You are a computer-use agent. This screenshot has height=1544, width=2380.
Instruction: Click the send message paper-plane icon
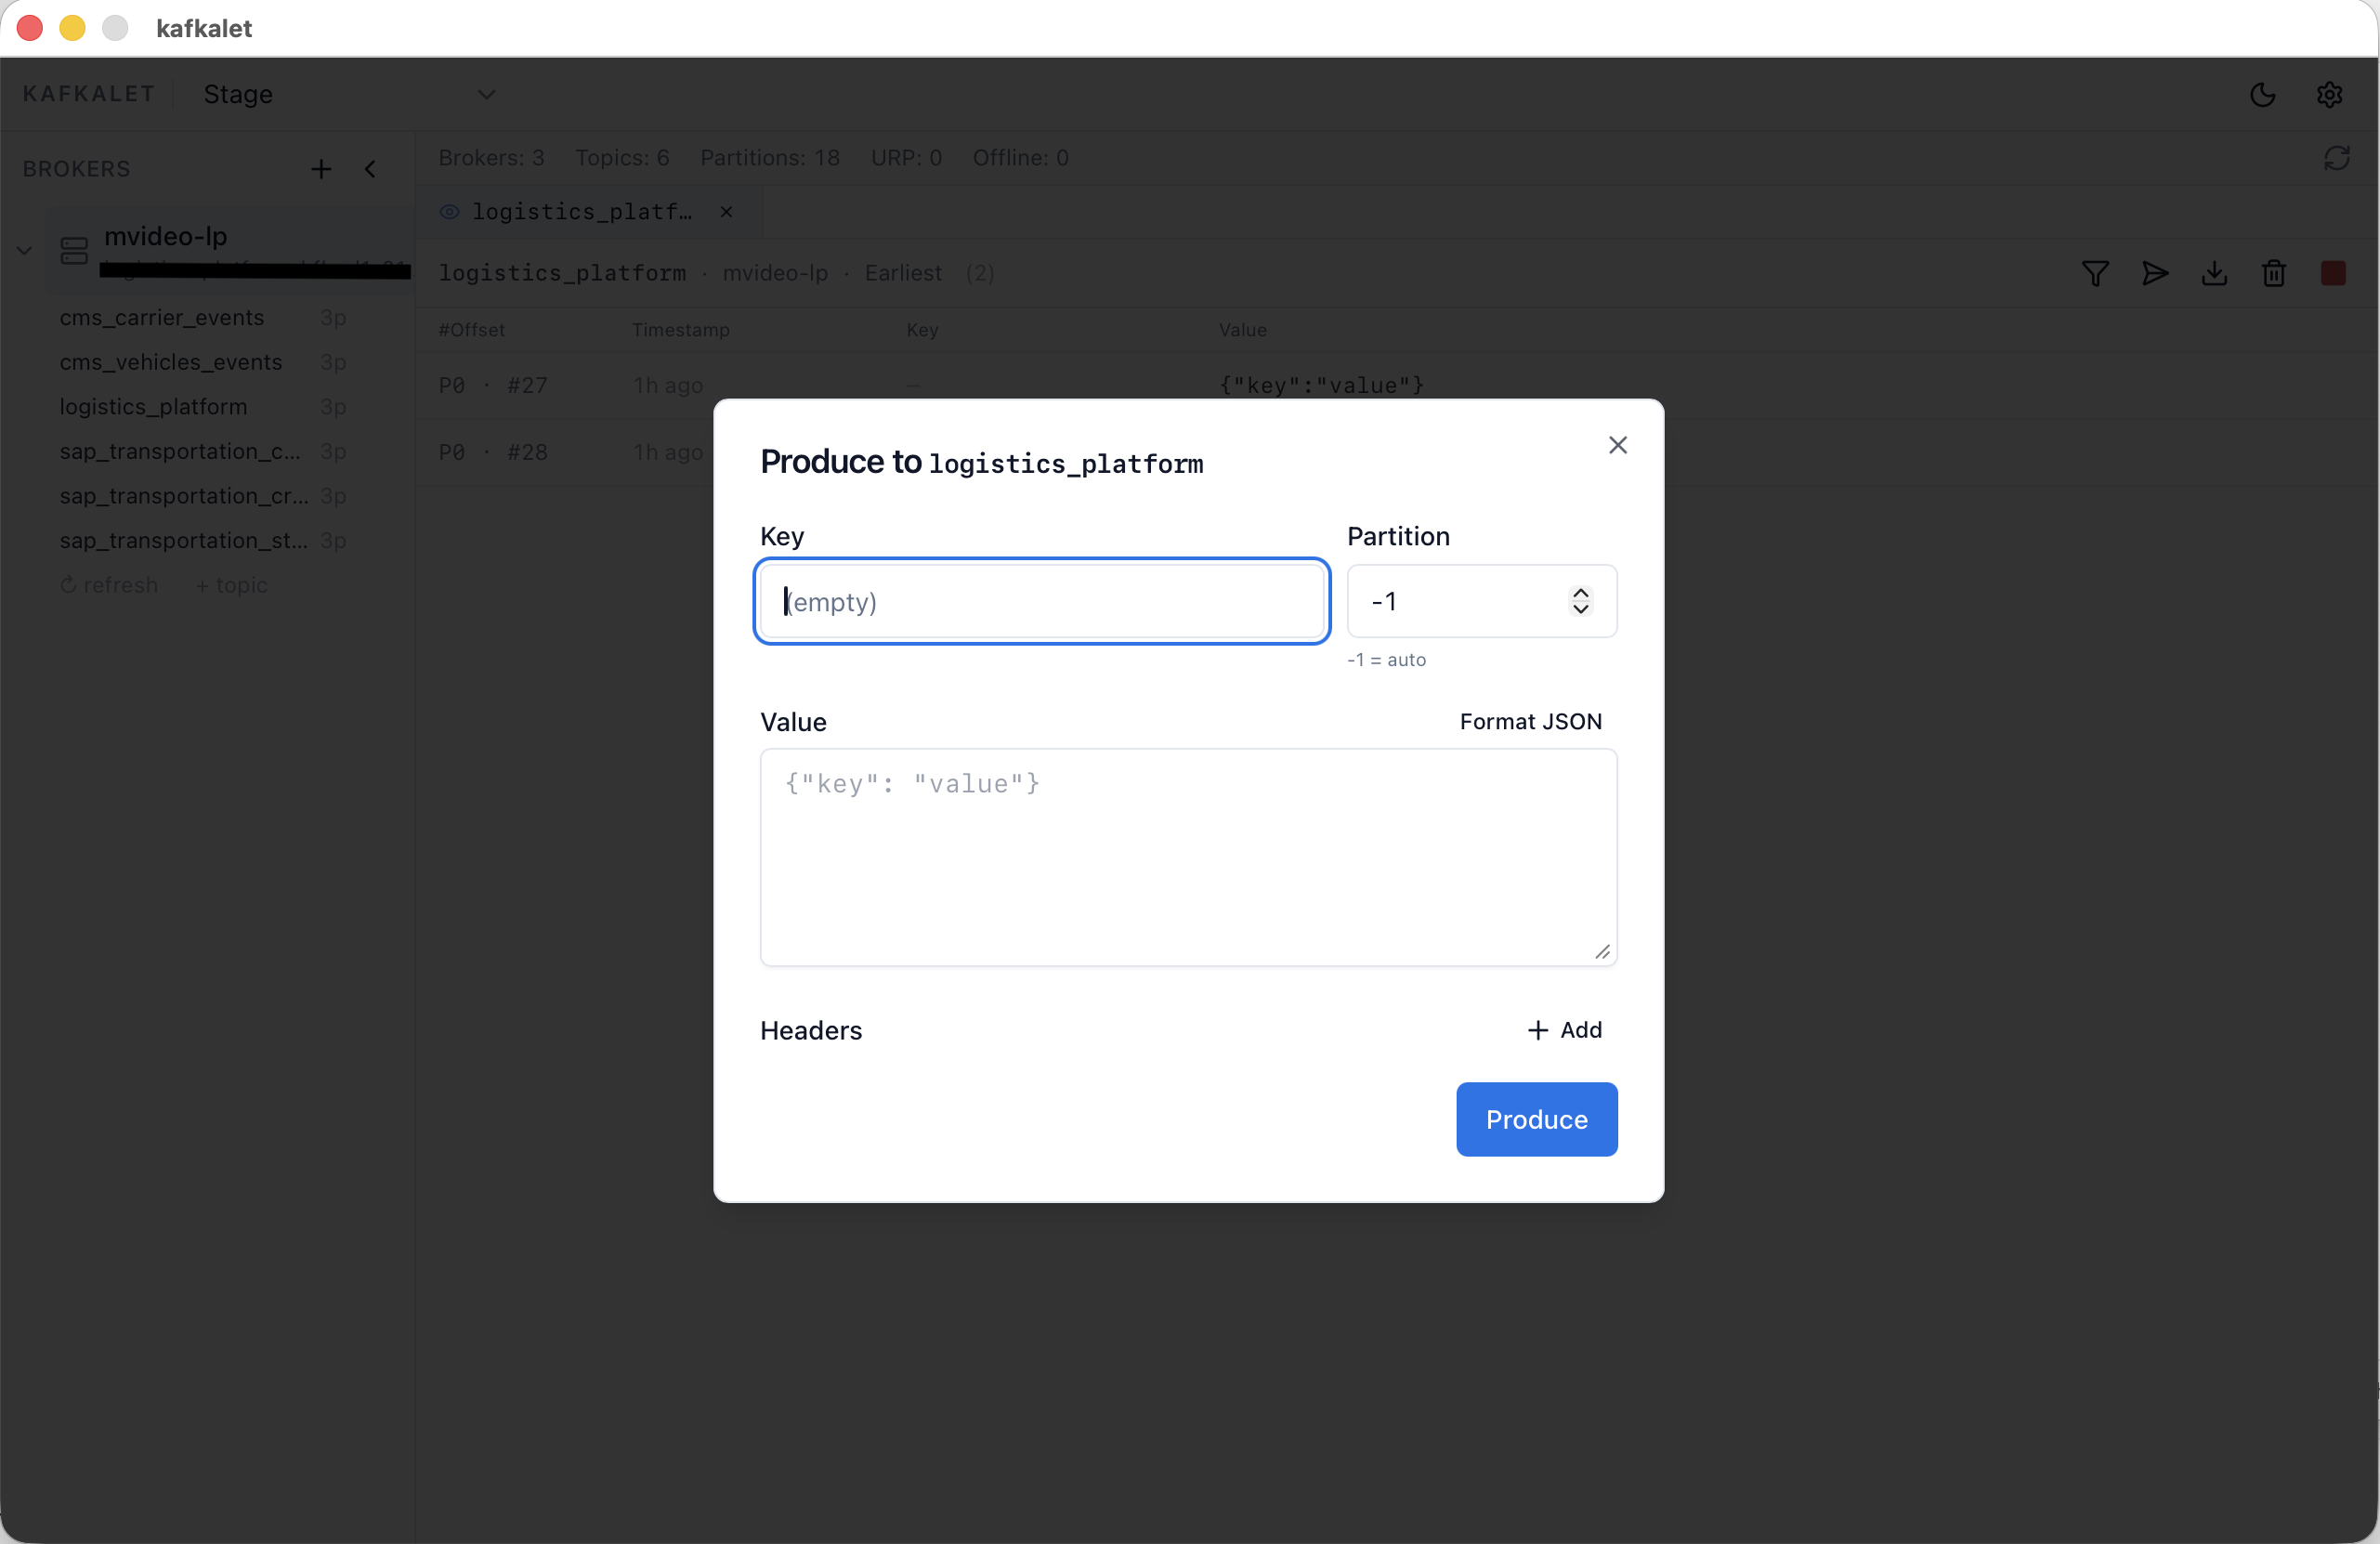(2155, 273)
